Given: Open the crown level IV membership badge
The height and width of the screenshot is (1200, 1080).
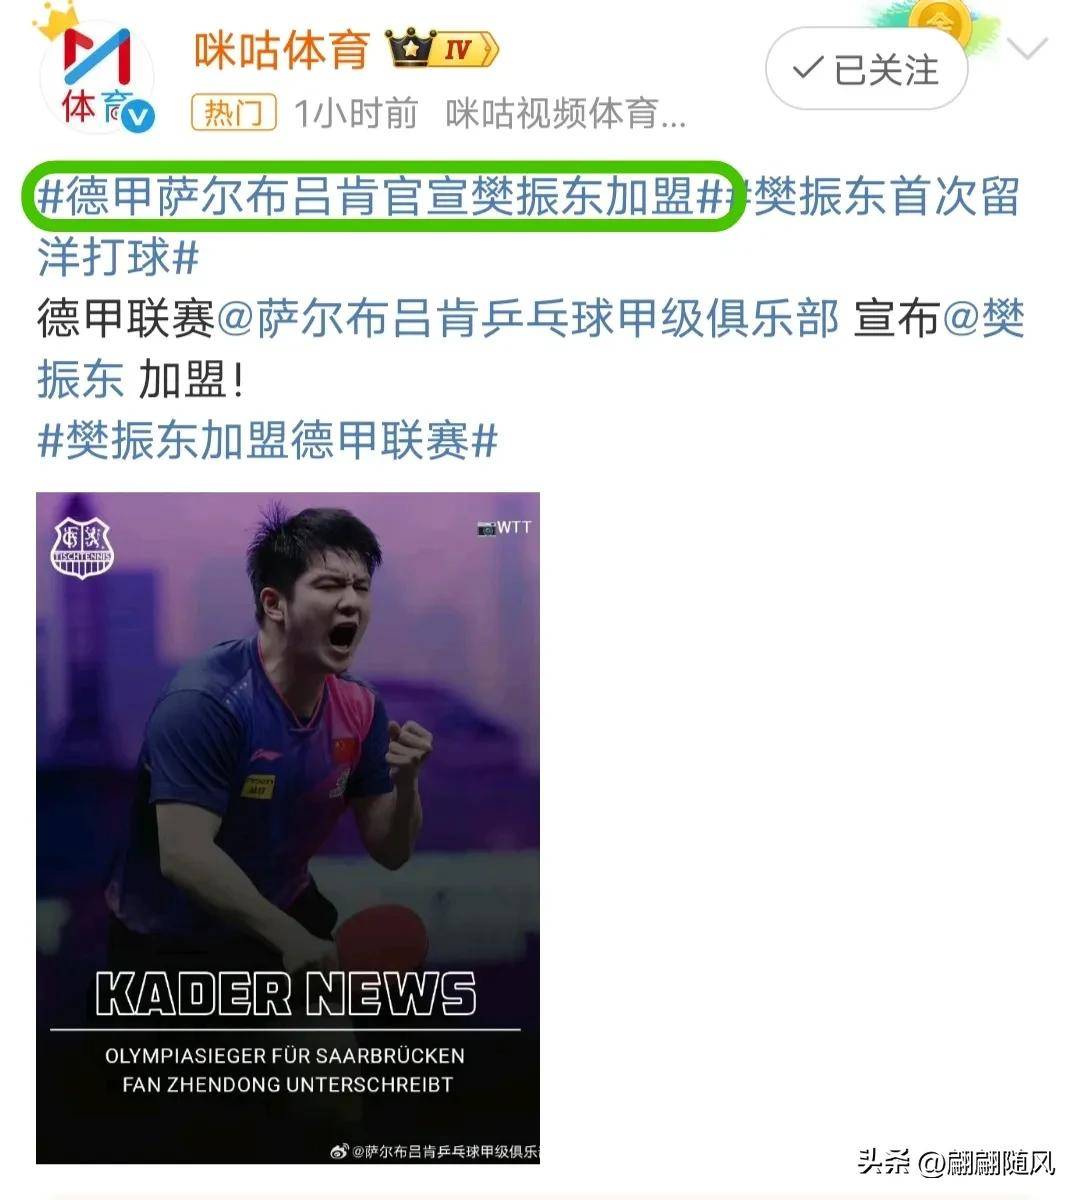Looking at the screenshot, I should coord(443,48).
